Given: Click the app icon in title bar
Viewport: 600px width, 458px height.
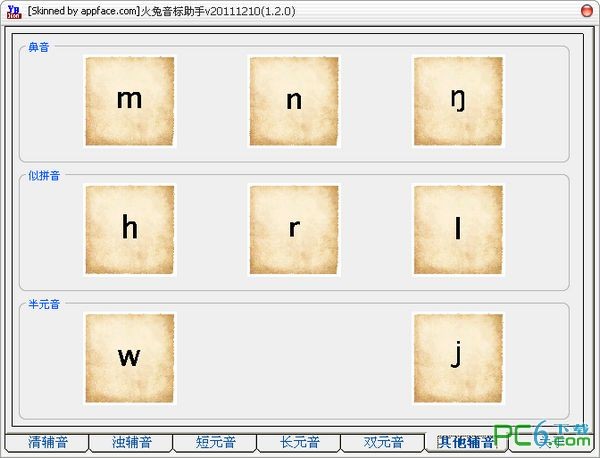Looking at the screenshot, I should [14, 11].
